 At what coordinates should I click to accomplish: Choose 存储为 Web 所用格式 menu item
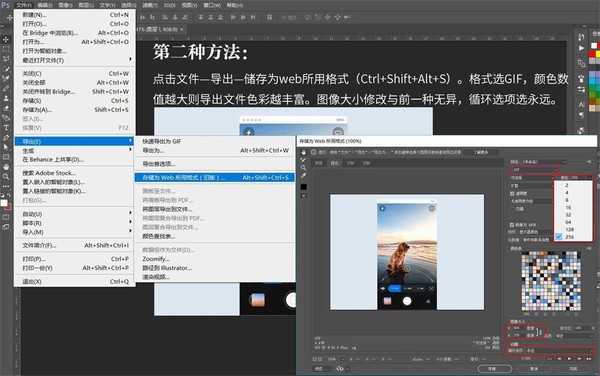[215, 177]
